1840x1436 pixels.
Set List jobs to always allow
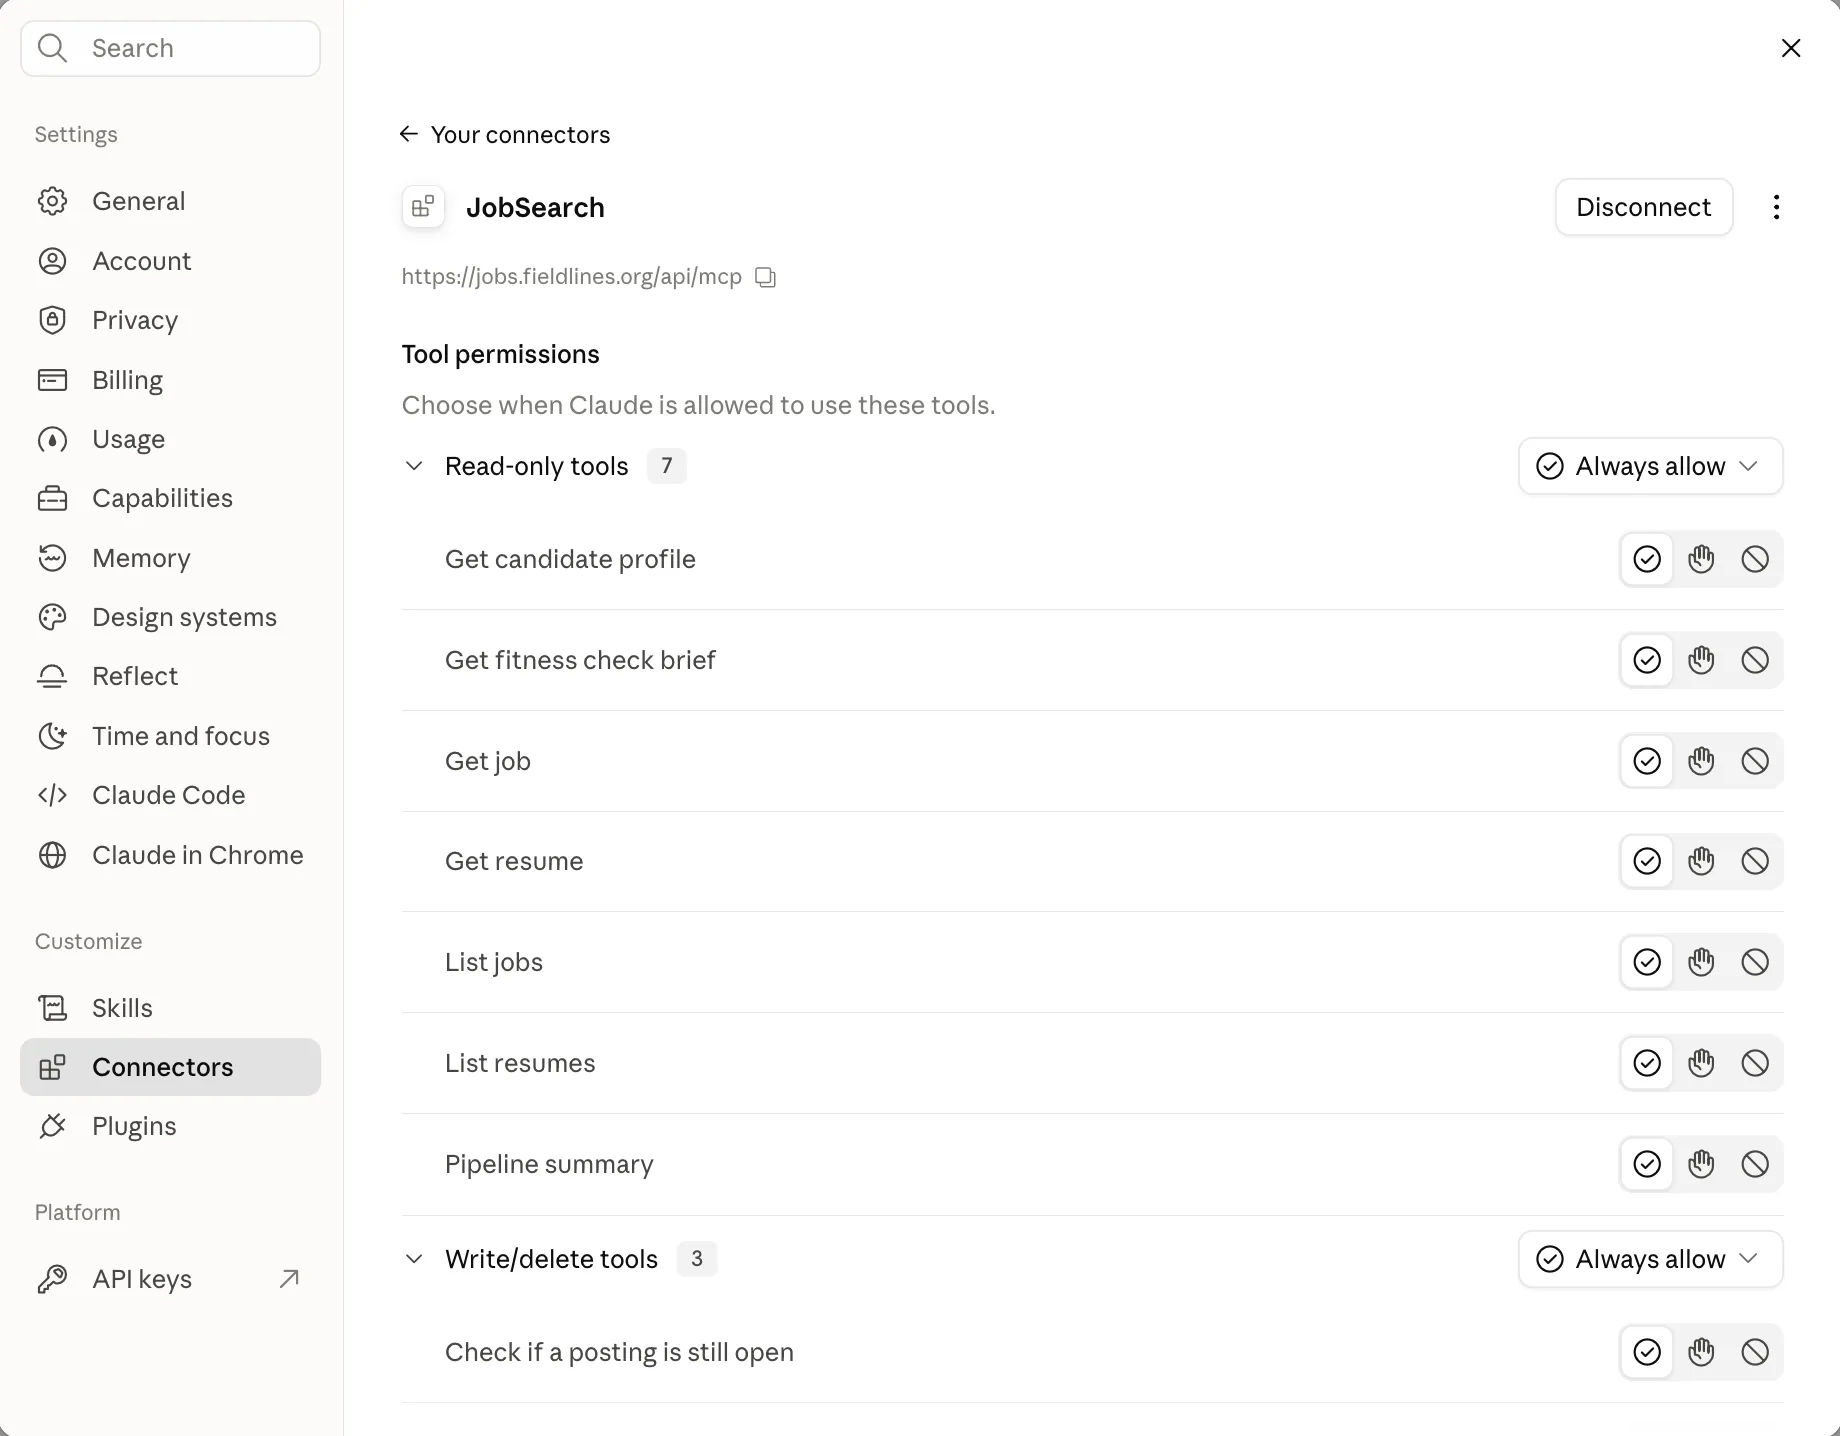pos(1647,962)
